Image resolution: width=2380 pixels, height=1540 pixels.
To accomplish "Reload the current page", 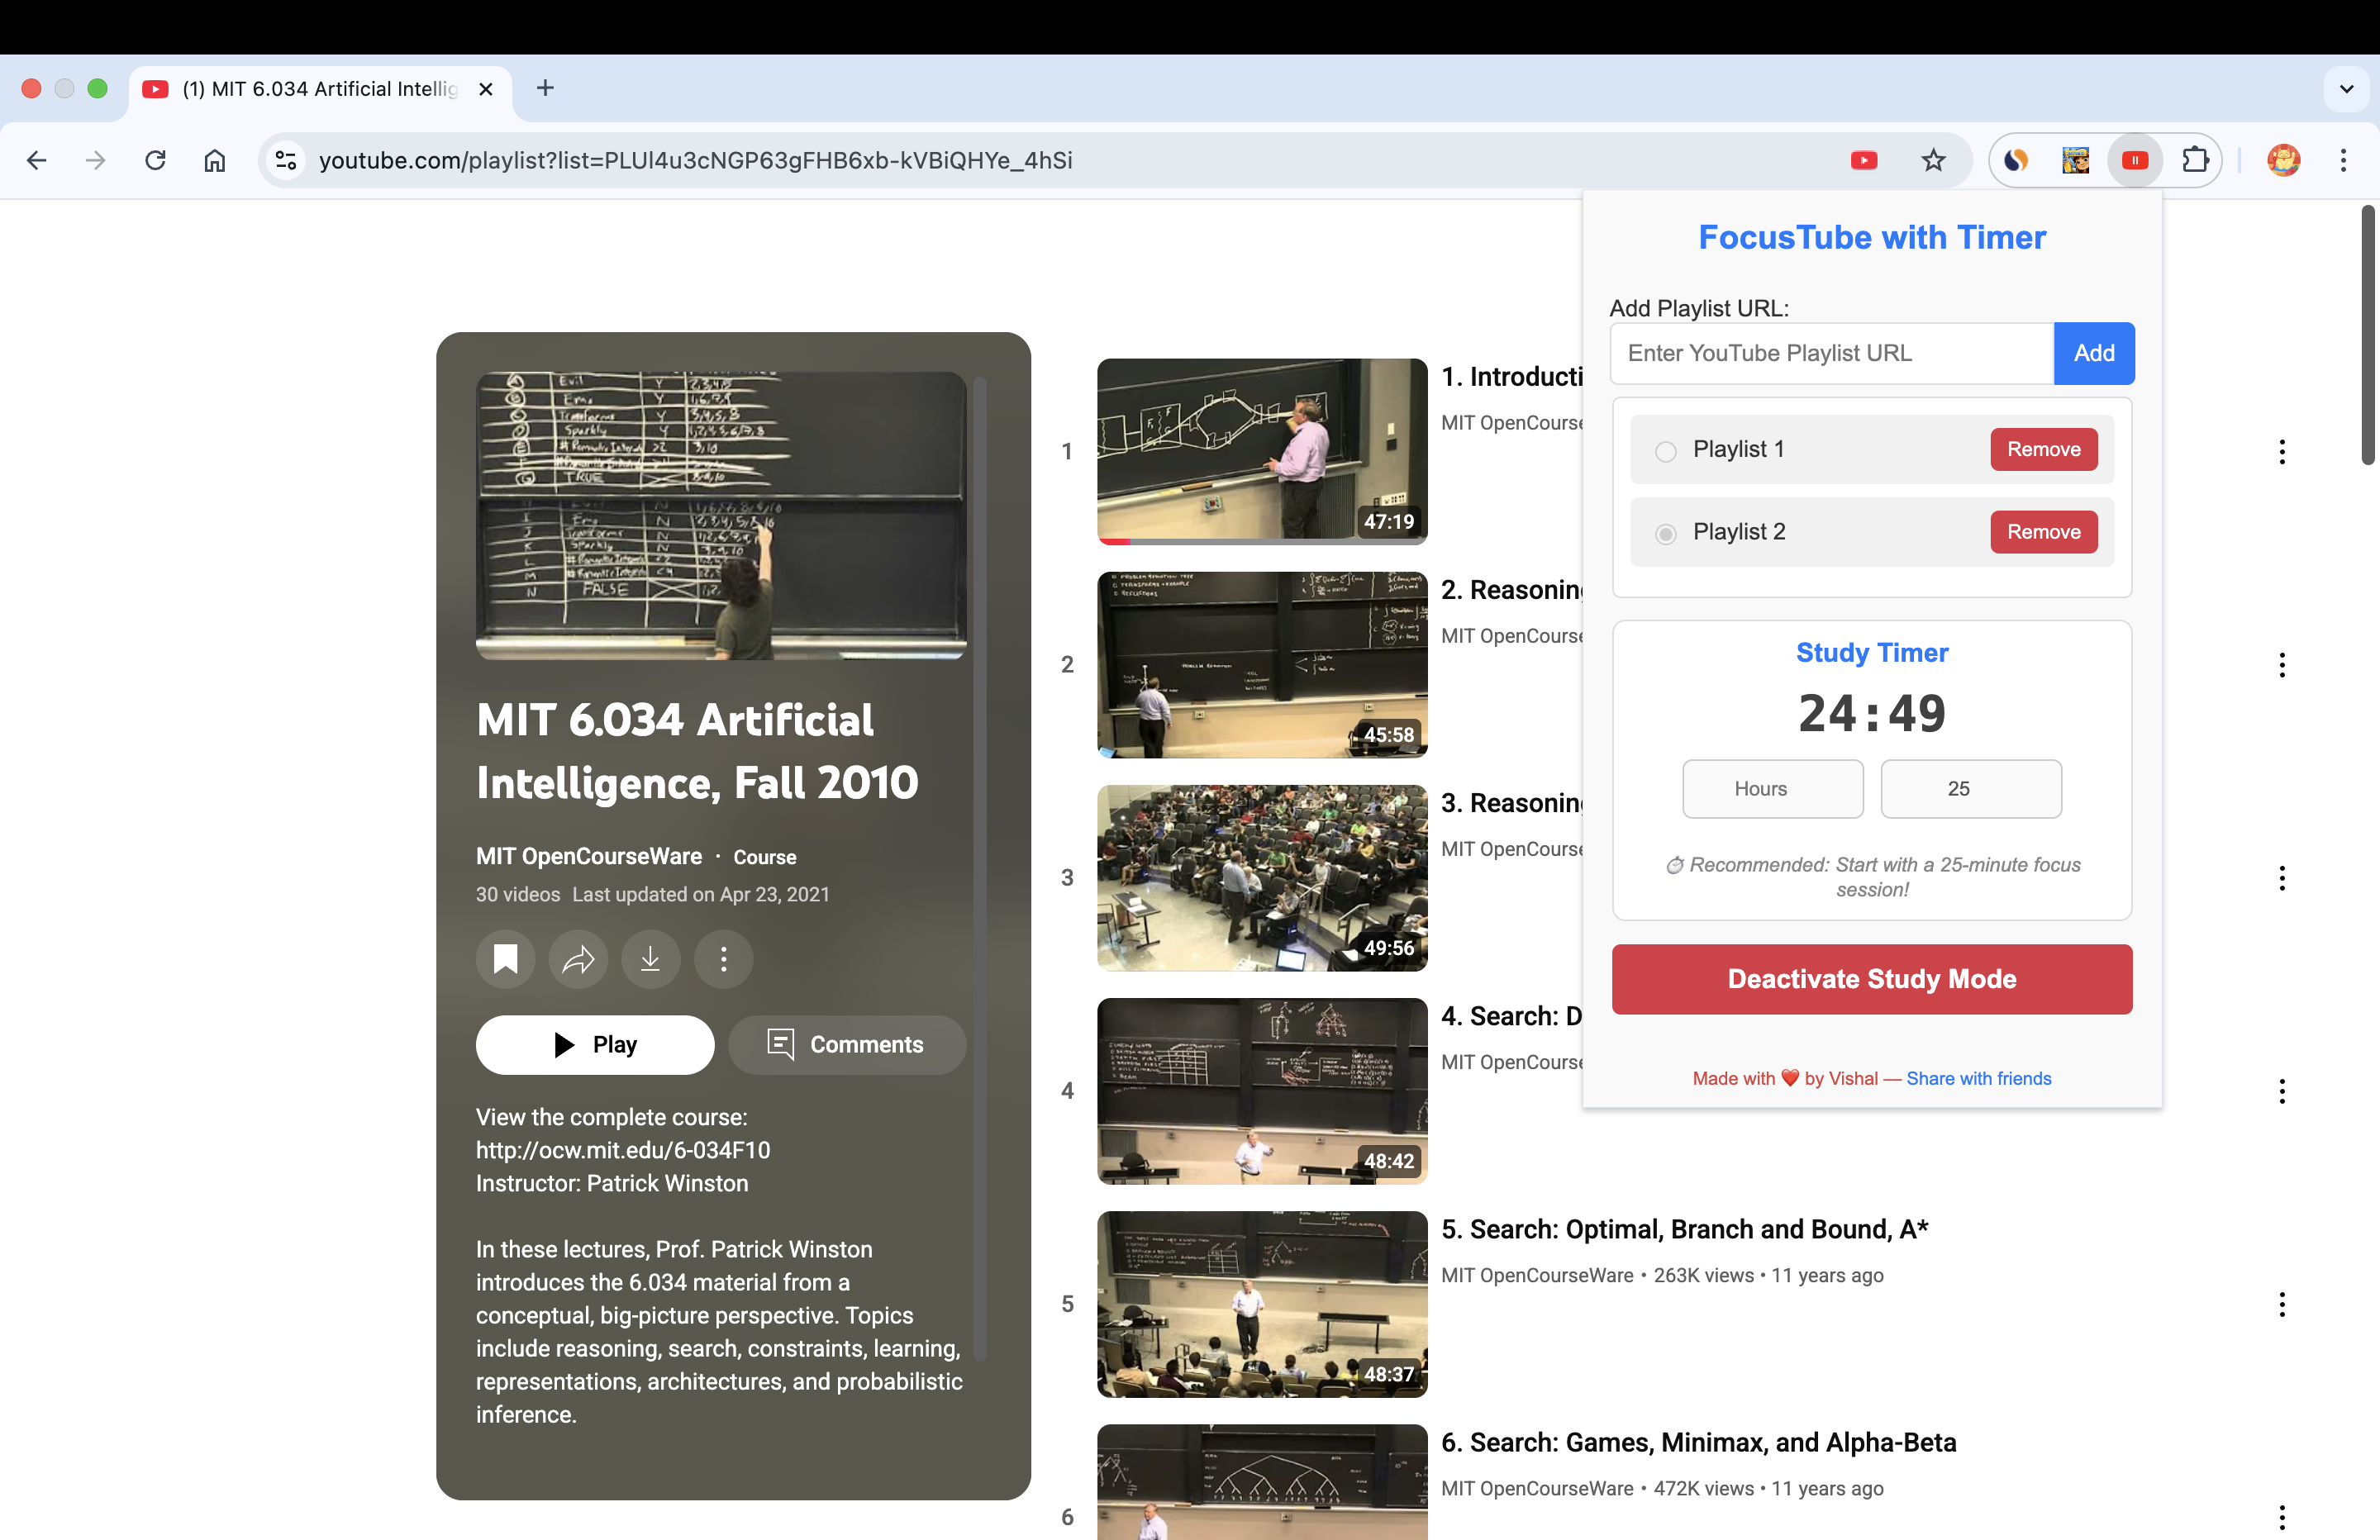I will pos(155,160).
